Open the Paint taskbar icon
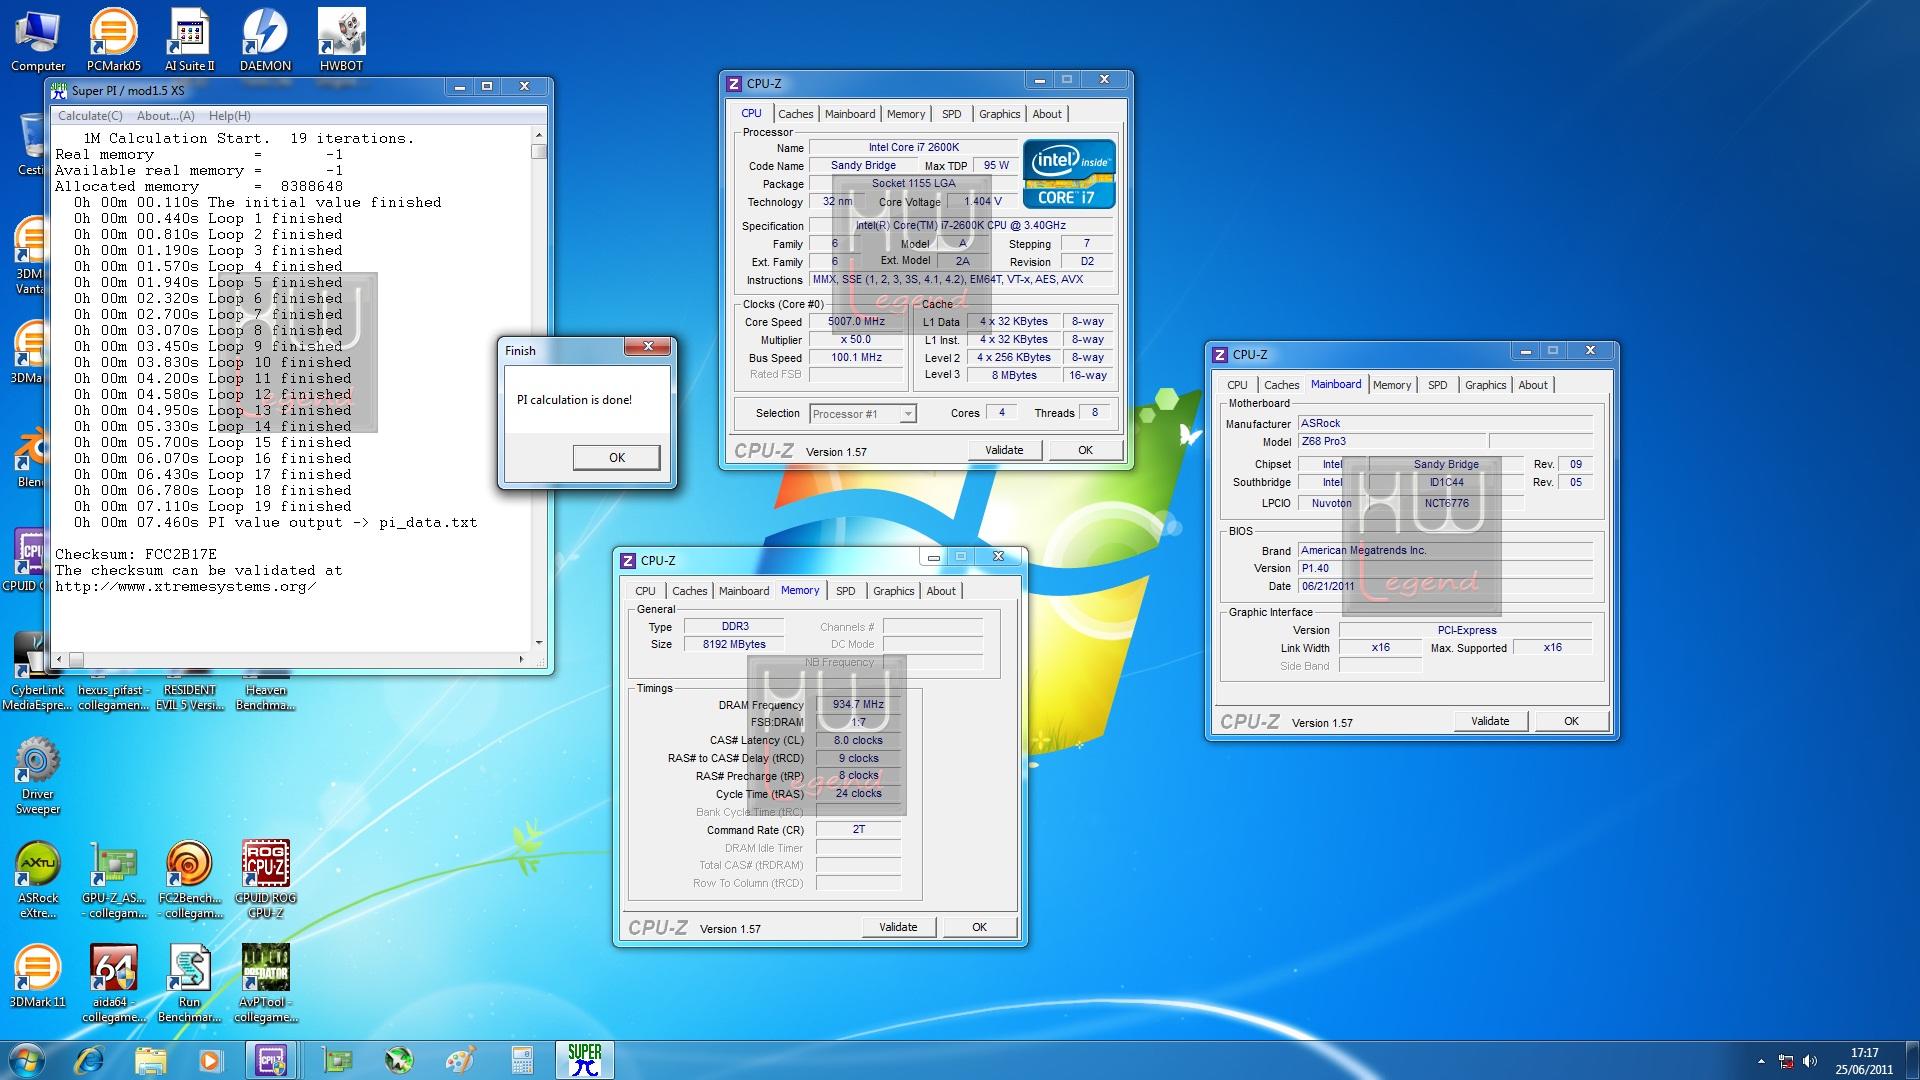The height and width of the screenshot is (1080, 1920). tap(460, 1060)
